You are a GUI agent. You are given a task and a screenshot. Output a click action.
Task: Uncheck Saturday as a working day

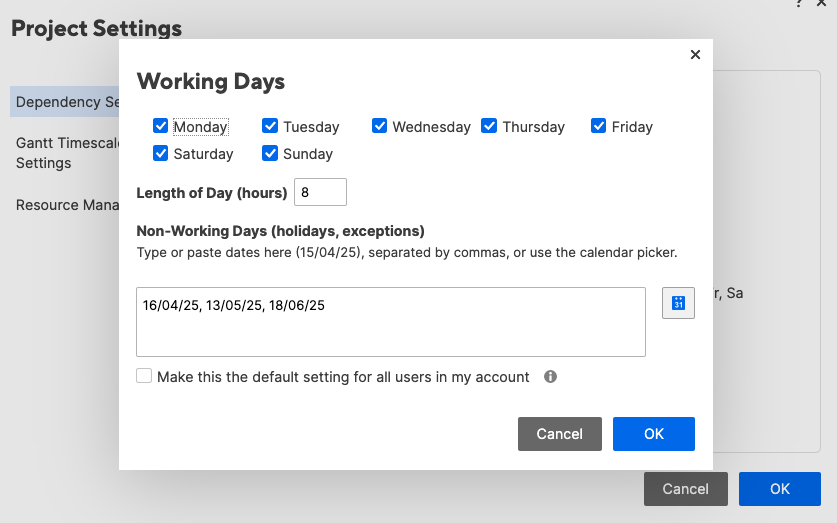click(x=160, y=153)
